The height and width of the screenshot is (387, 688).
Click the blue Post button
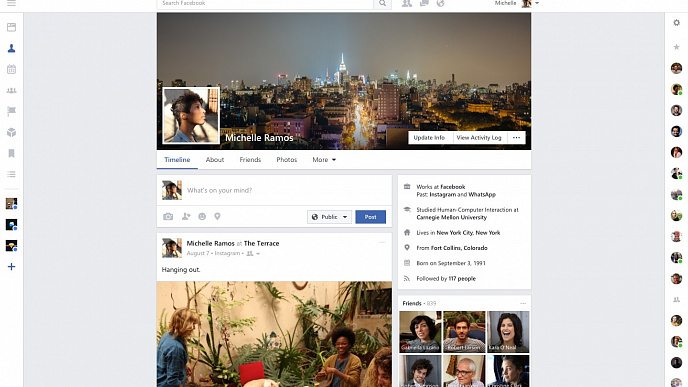pos(370,217)
